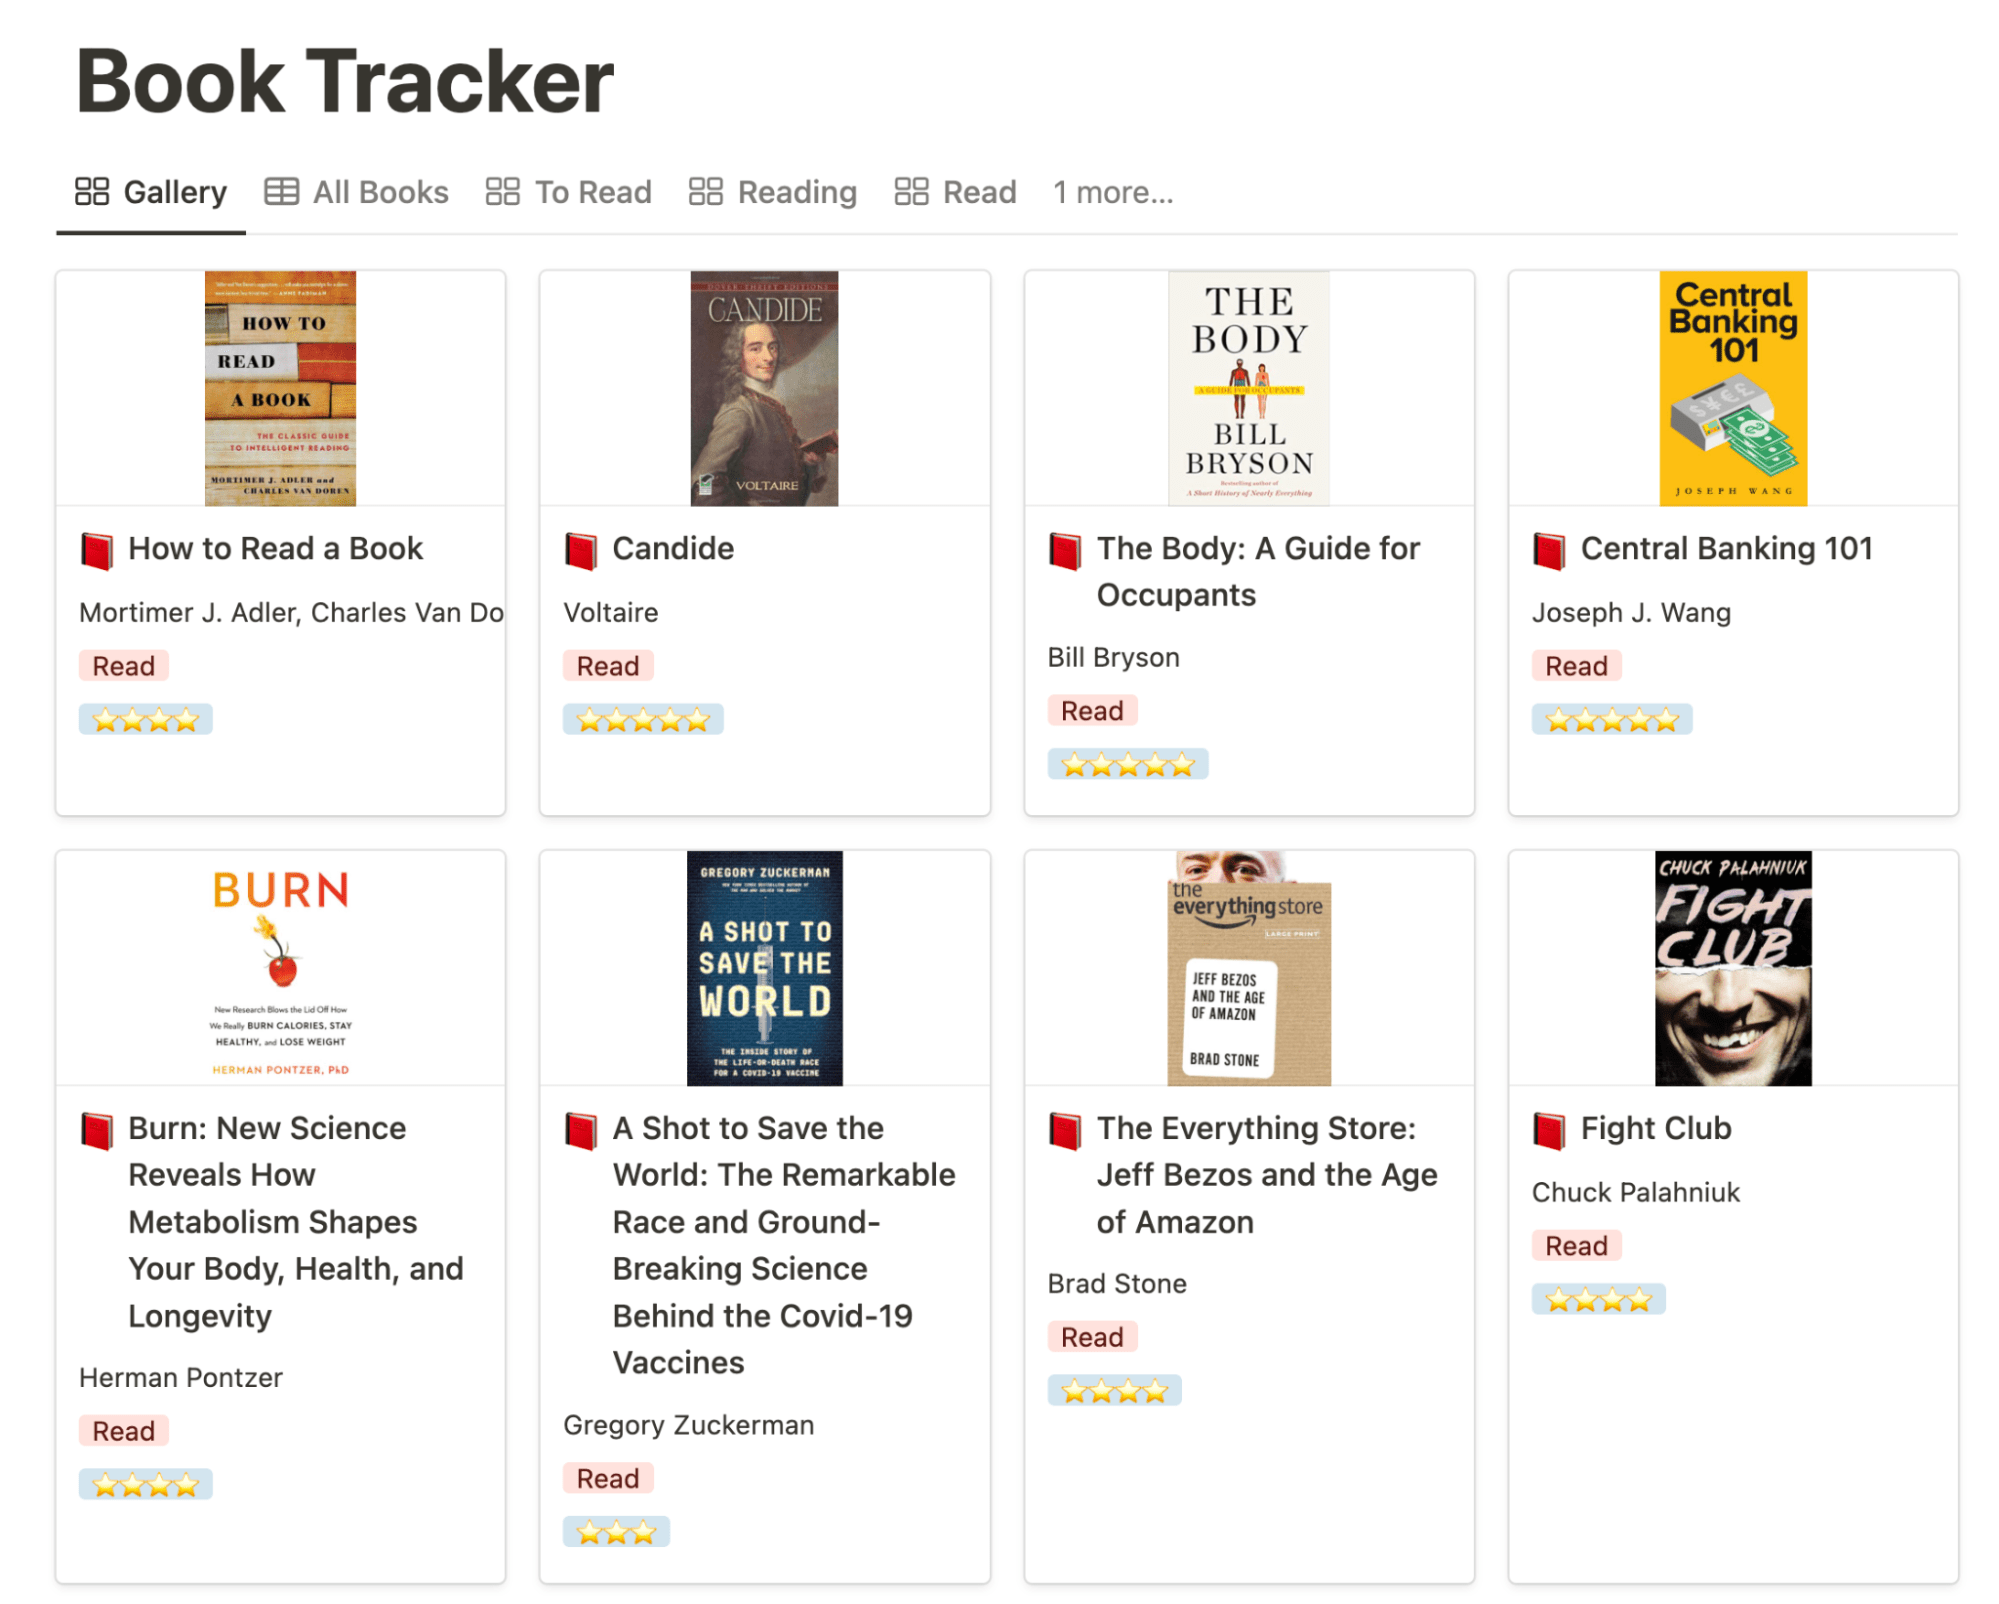
Task: Click red book icon beside Central Banking 101
Action: click(1549, 550)
